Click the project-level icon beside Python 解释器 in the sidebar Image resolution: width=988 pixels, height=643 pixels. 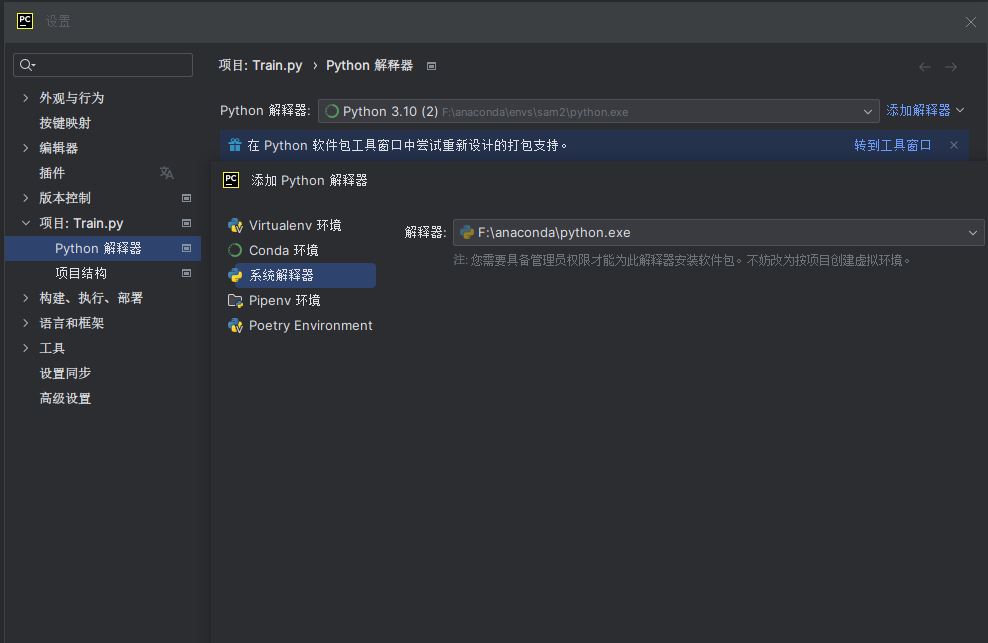187,248
